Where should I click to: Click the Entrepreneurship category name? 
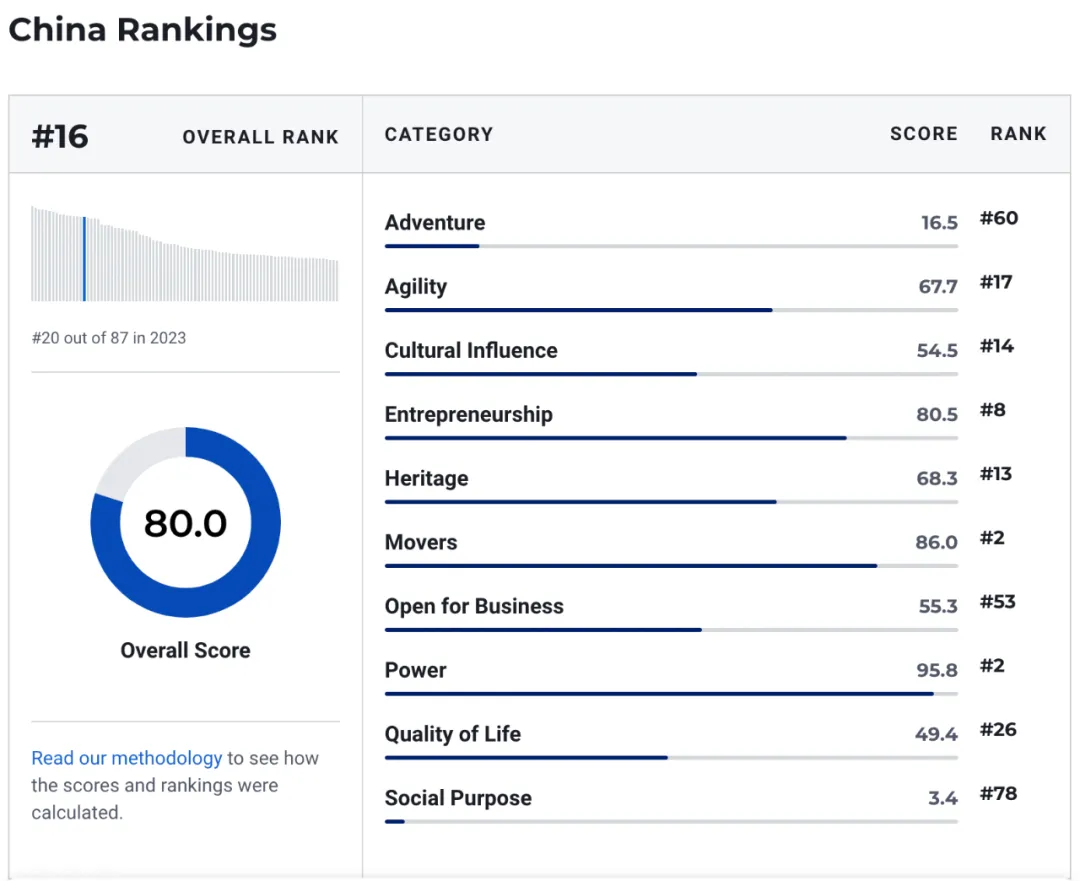468,415
